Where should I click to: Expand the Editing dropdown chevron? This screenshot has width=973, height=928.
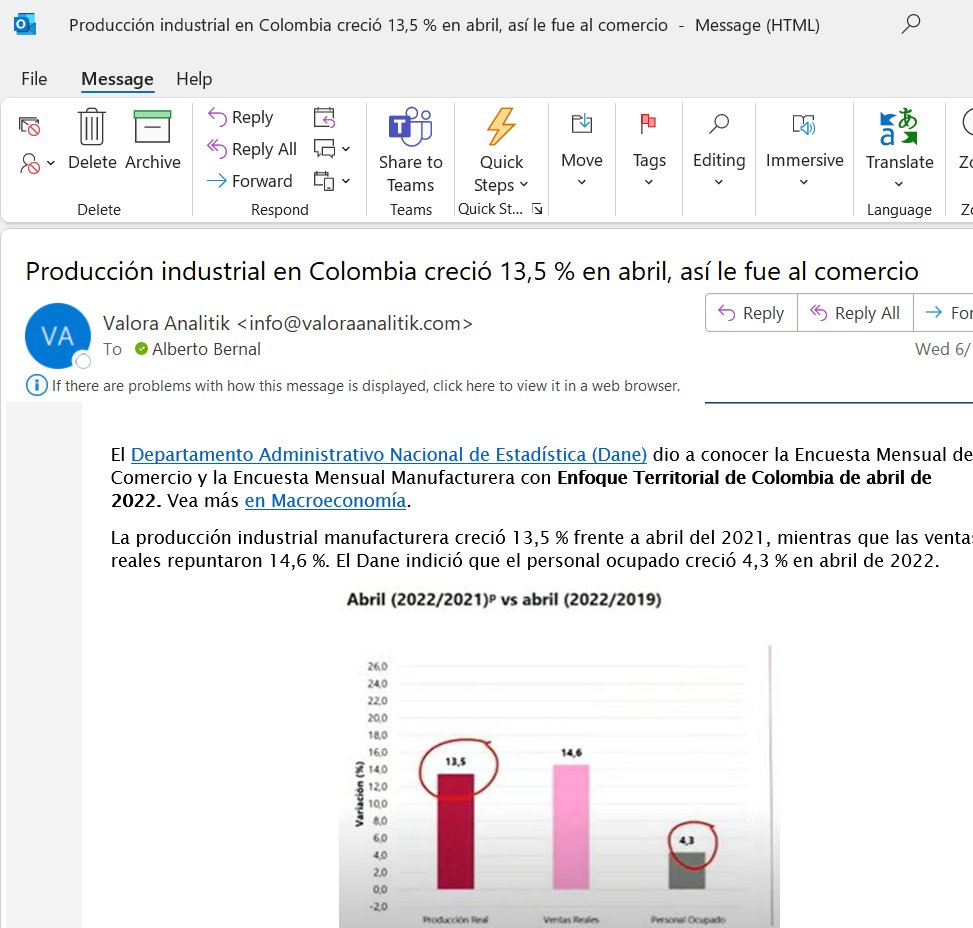719,182
